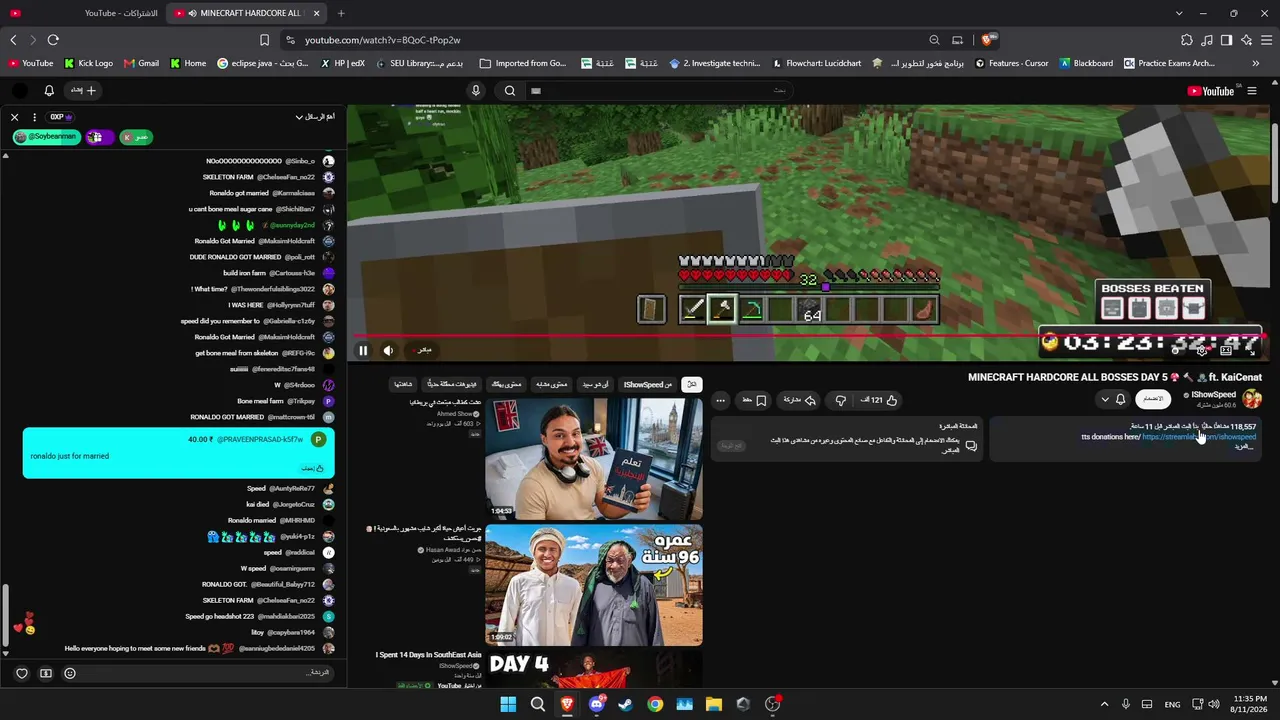The image size is (1280, 720).
Task: Open live chat three-dot options menu
Action: (35, 117)
